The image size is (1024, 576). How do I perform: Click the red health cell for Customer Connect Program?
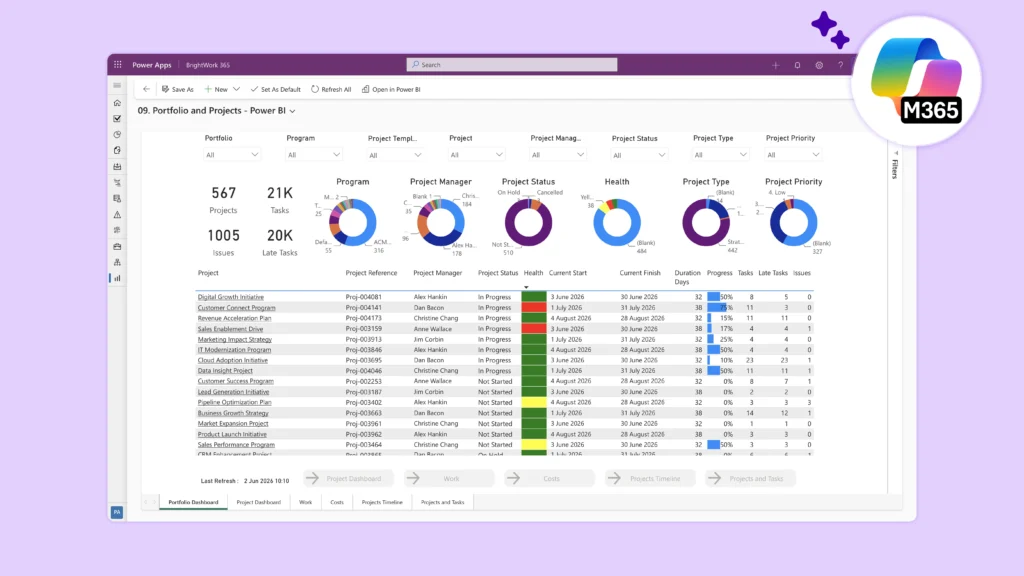pos(534,308)
